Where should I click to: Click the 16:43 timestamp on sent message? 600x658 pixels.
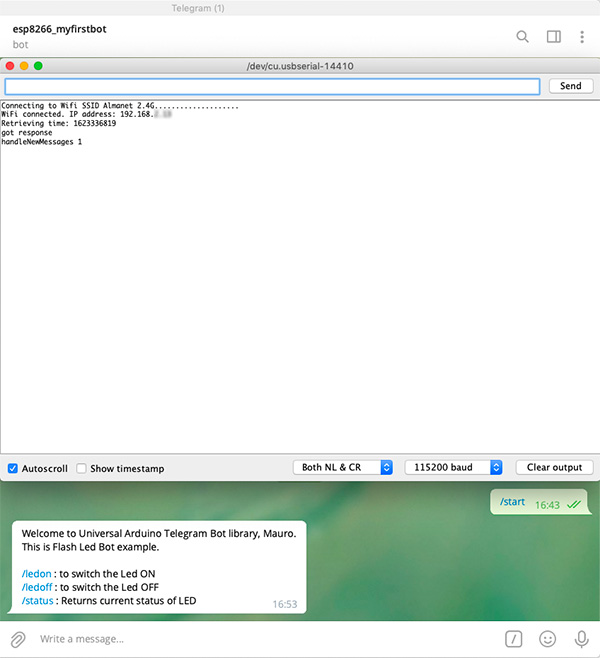click(547, 505)
